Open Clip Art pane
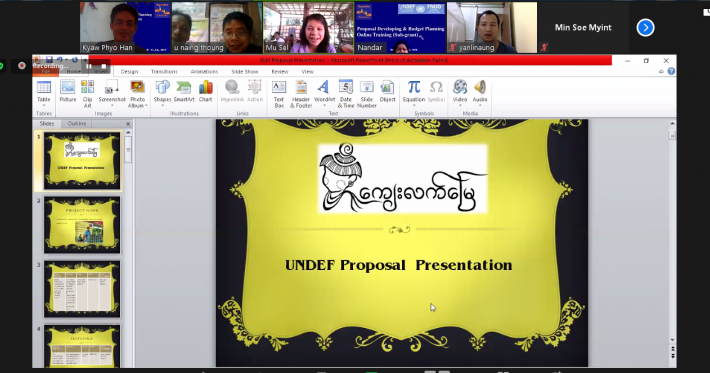Image resolution: width=710 pixels, height=373 pixels. point(87,94)
